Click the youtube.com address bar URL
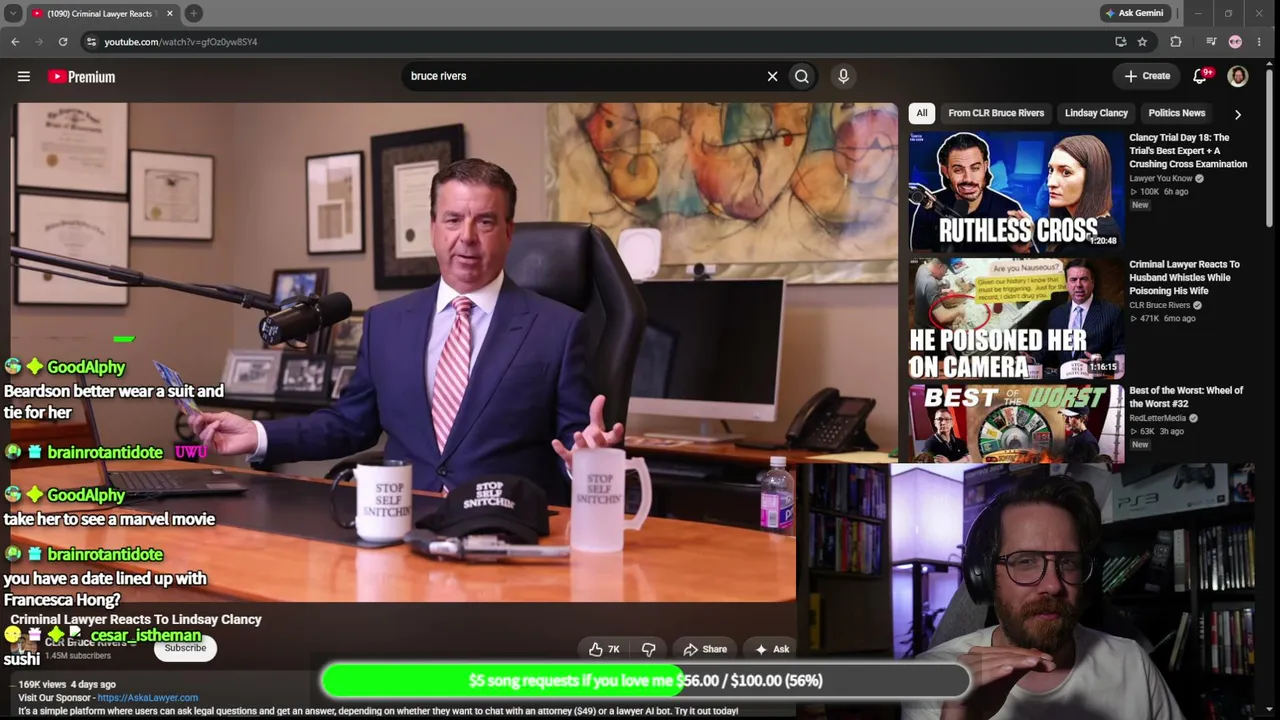This screenshot has width=1280, height=720. pos(181,42)
